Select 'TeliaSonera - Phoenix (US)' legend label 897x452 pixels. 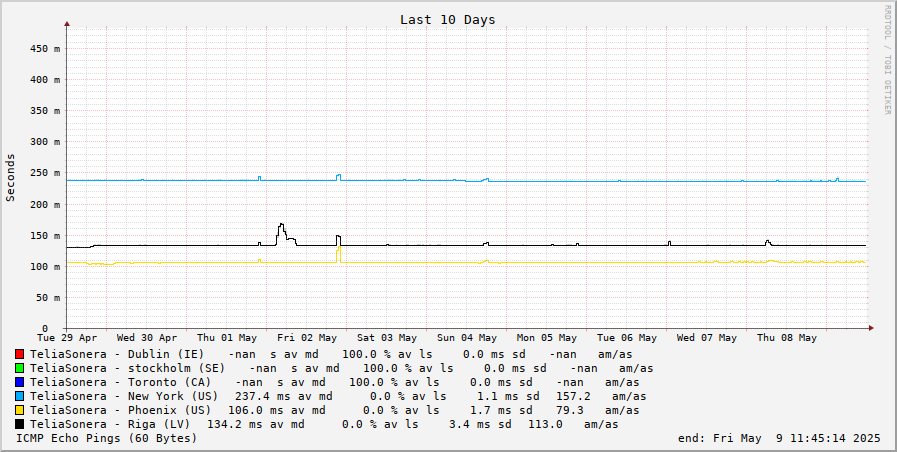[x=120, y=410]
